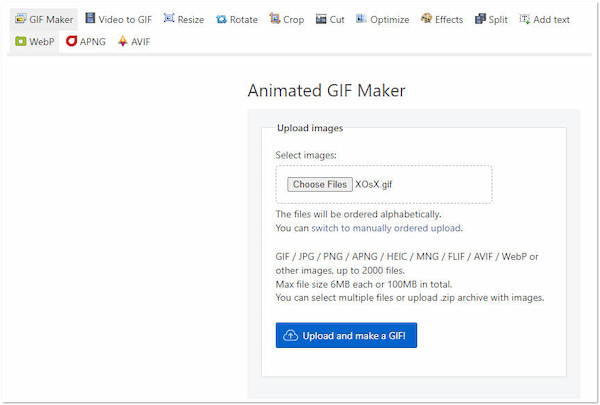
Task: Open the Effects label
Action: tap(449, 20)
